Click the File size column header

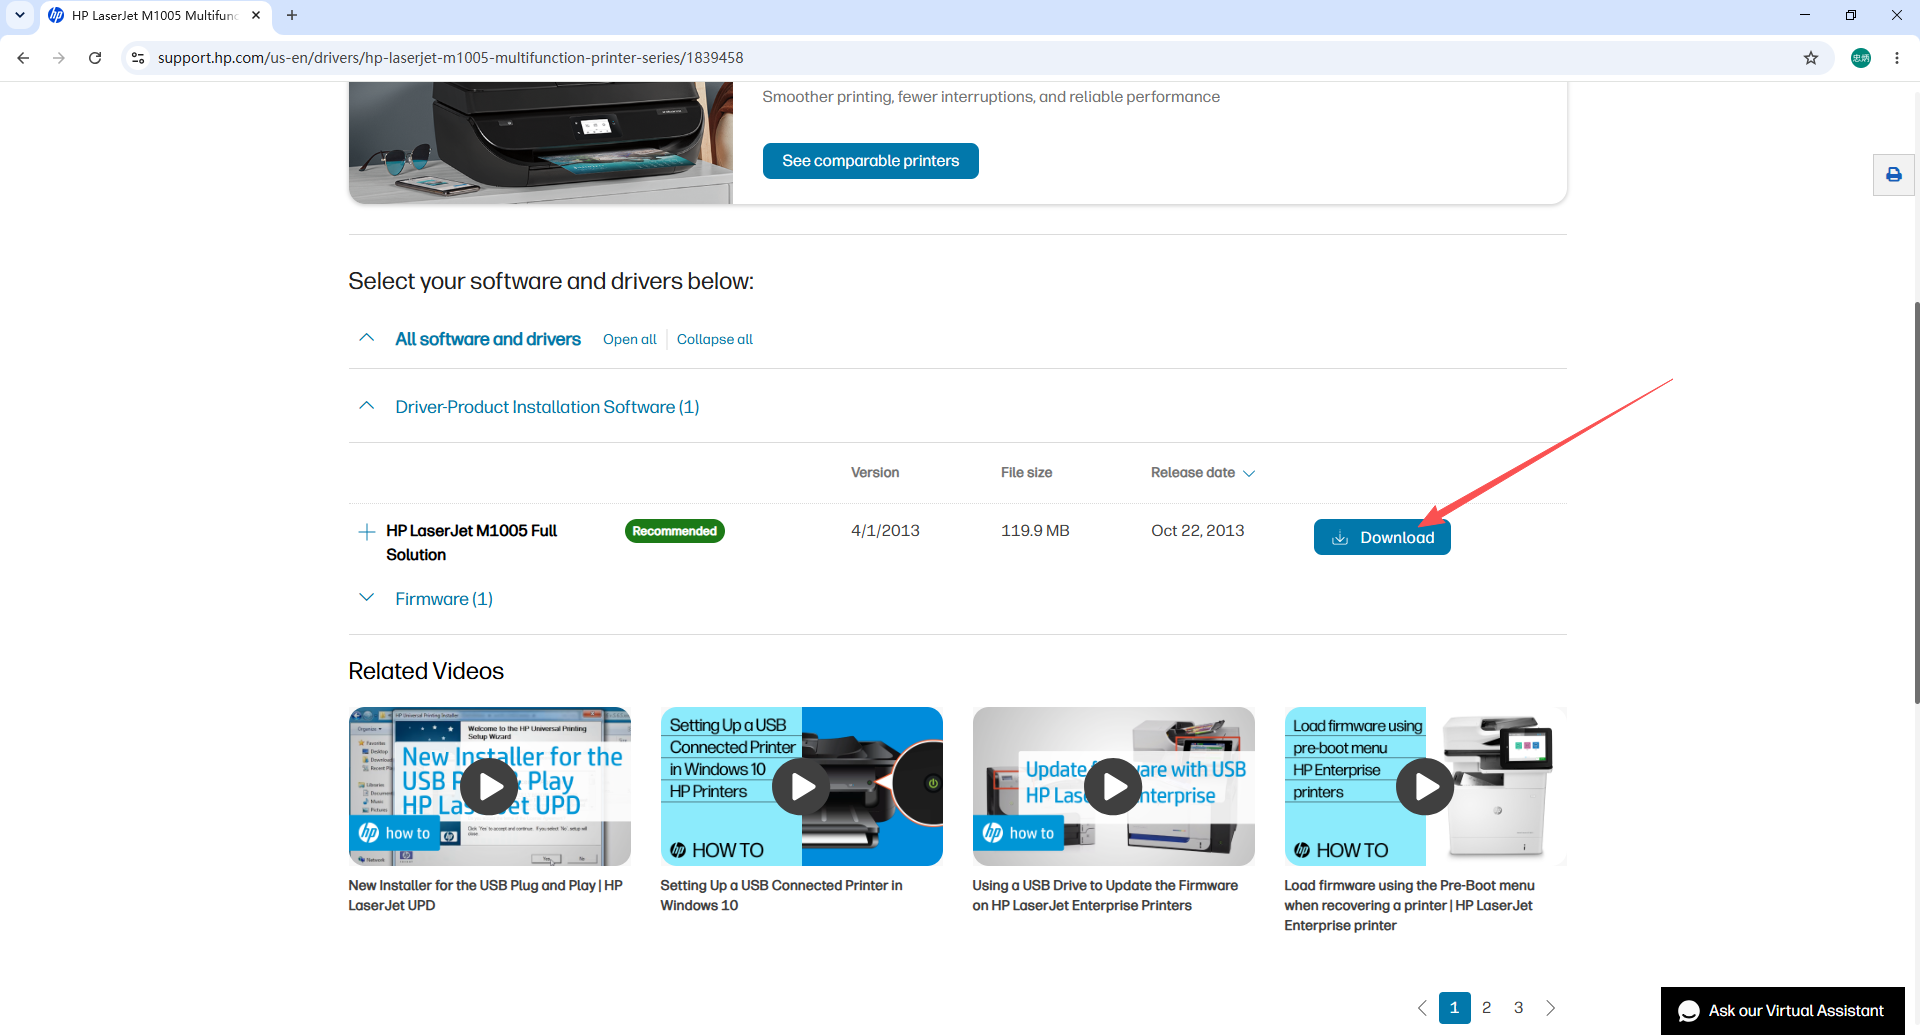click(1026, 473)
